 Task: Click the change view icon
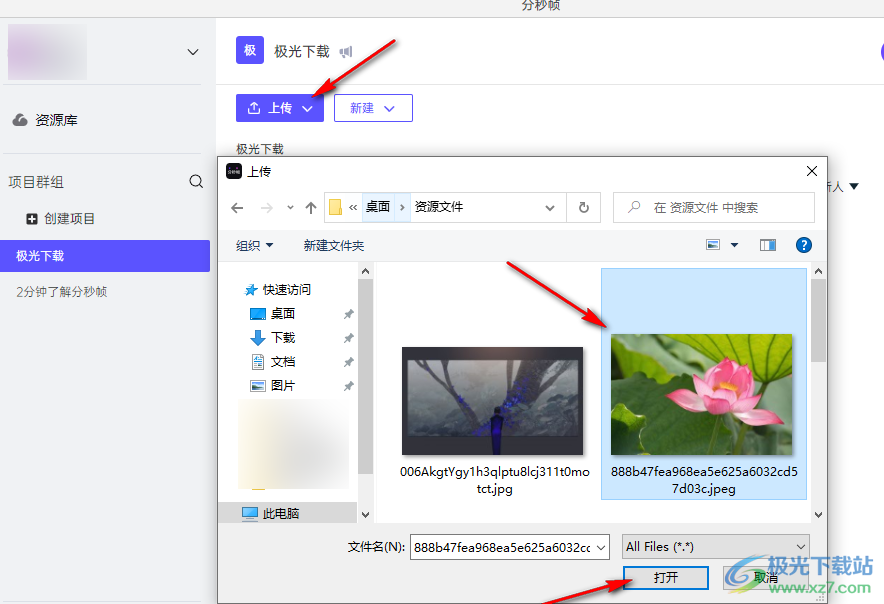tap(713, 245)
